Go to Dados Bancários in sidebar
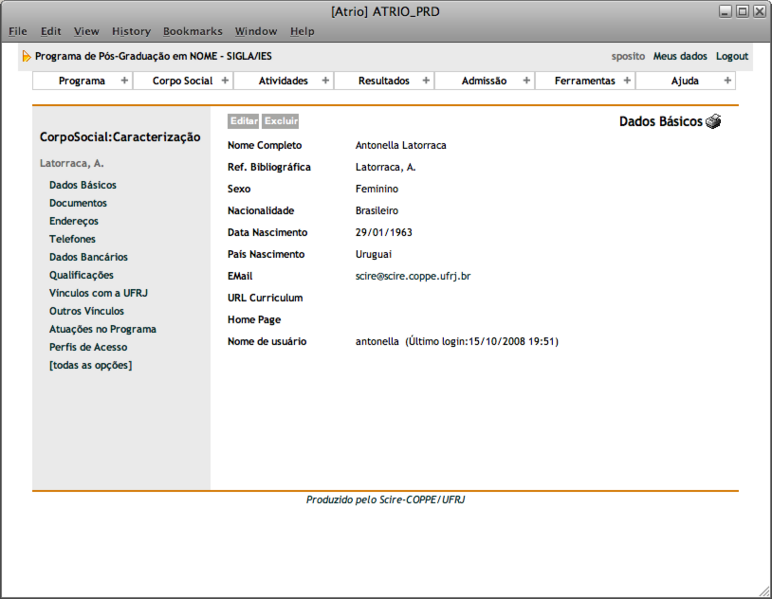The image size is (772, 599). tap(89, 257)
